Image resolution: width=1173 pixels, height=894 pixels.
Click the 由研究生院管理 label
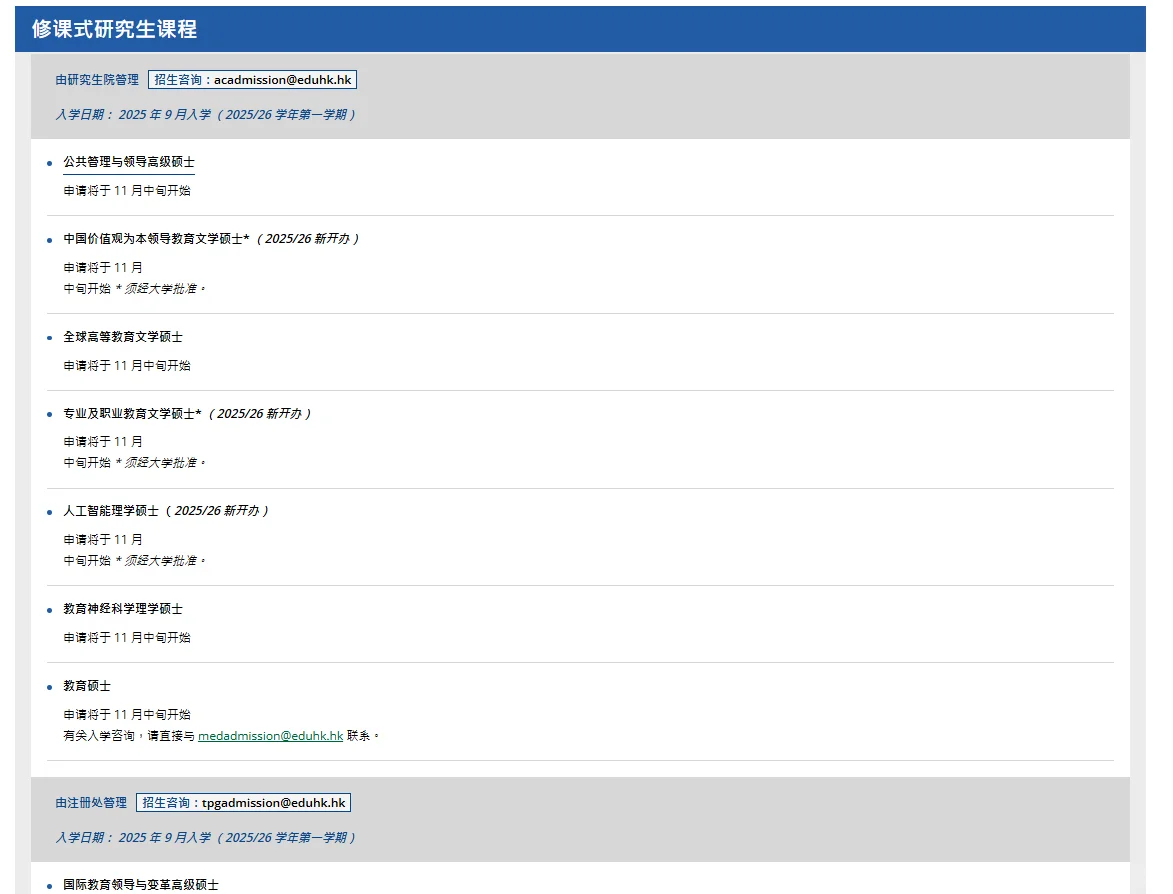click(x=97, y=80)
